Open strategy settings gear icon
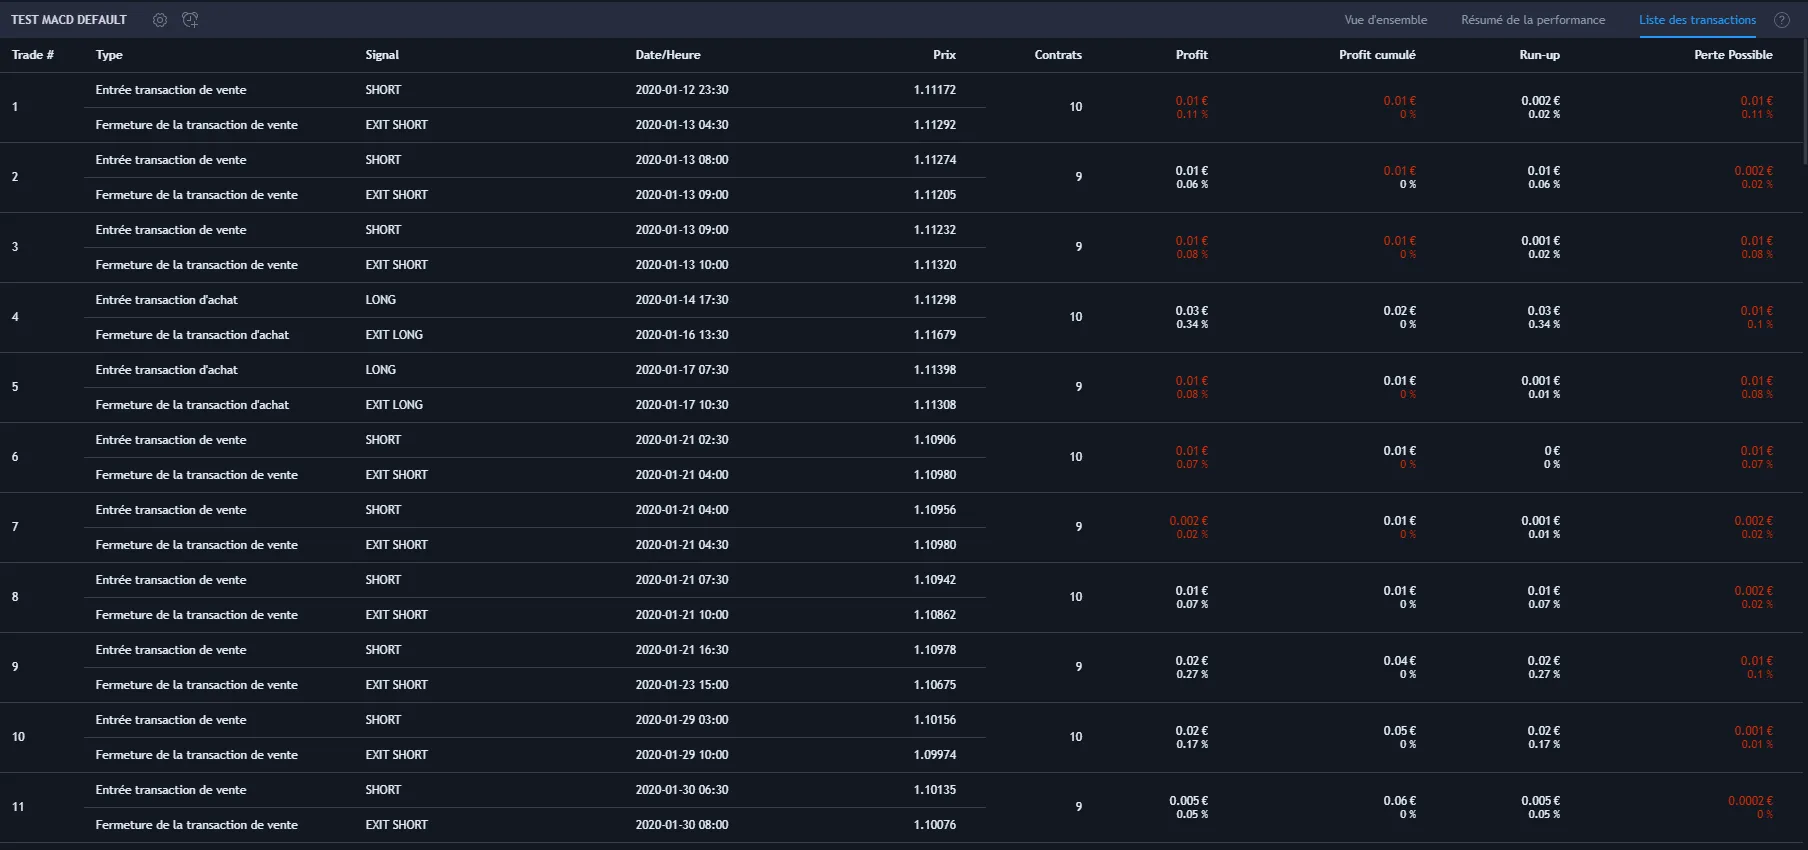Image resolution: width=1808 pixels, height=850 pixels. point(160,20)
